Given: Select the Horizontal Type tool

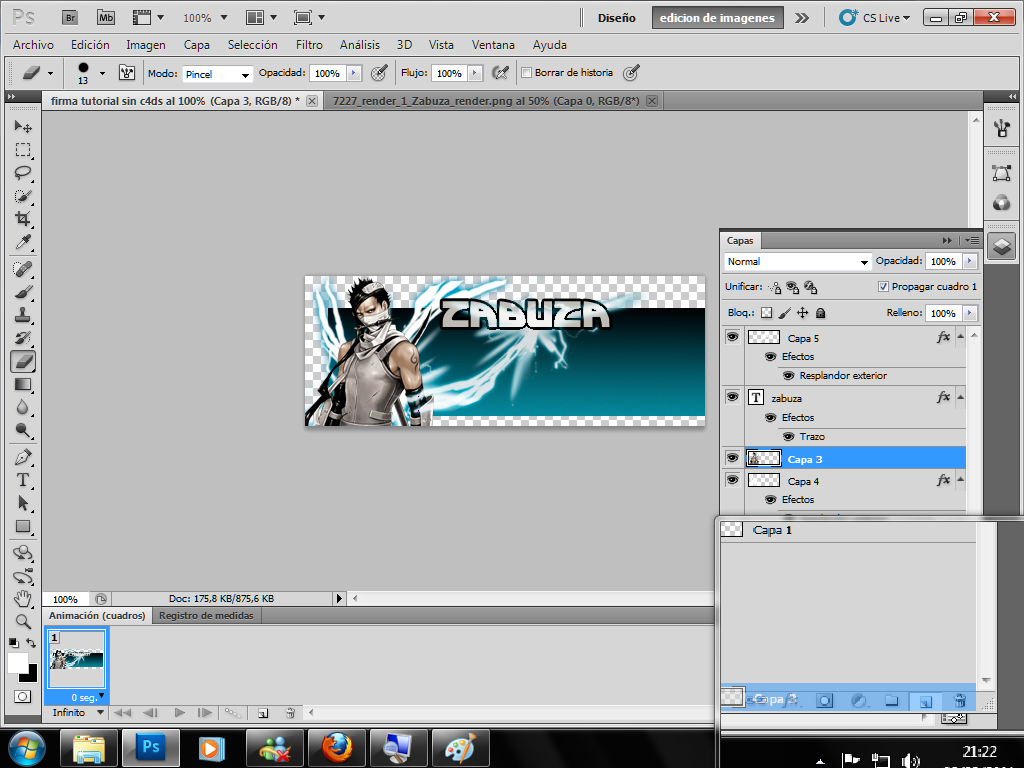Looking at the screenshot, I should pyautogui.click(x=23, y=480).
